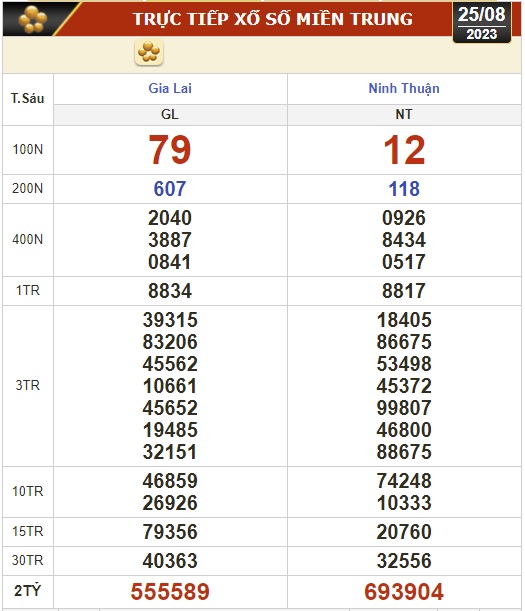Select Ninh Thuận number 86675
The image size is (525, 611).
click(404, 342)
